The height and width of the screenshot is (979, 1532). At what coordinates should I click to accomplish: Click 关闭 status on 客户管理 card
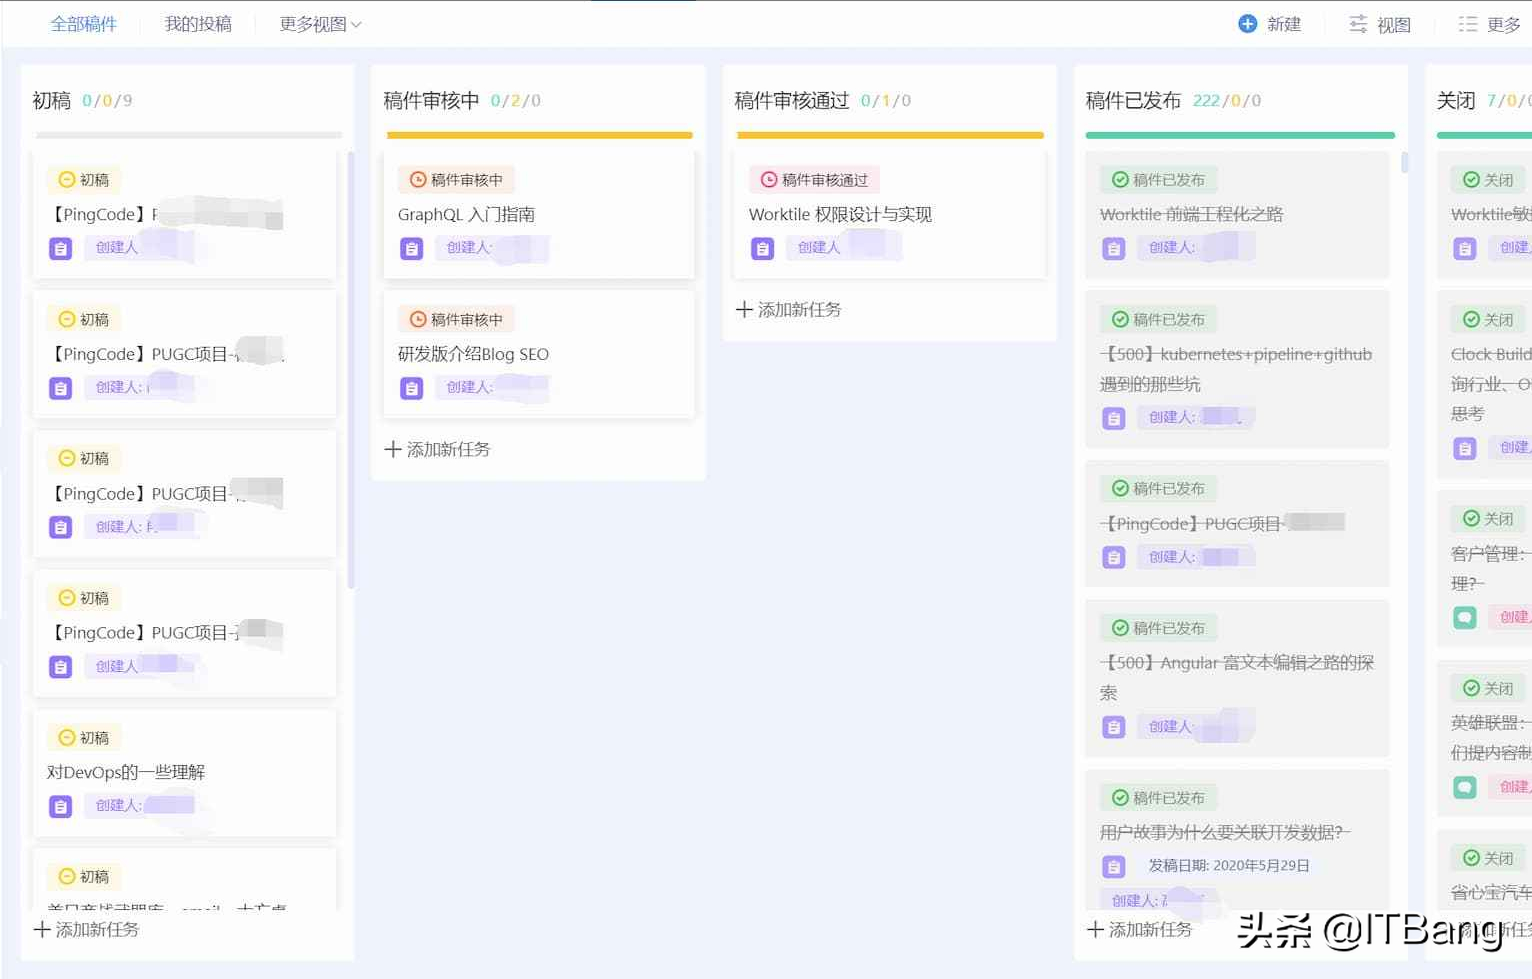pos(1486,519)
